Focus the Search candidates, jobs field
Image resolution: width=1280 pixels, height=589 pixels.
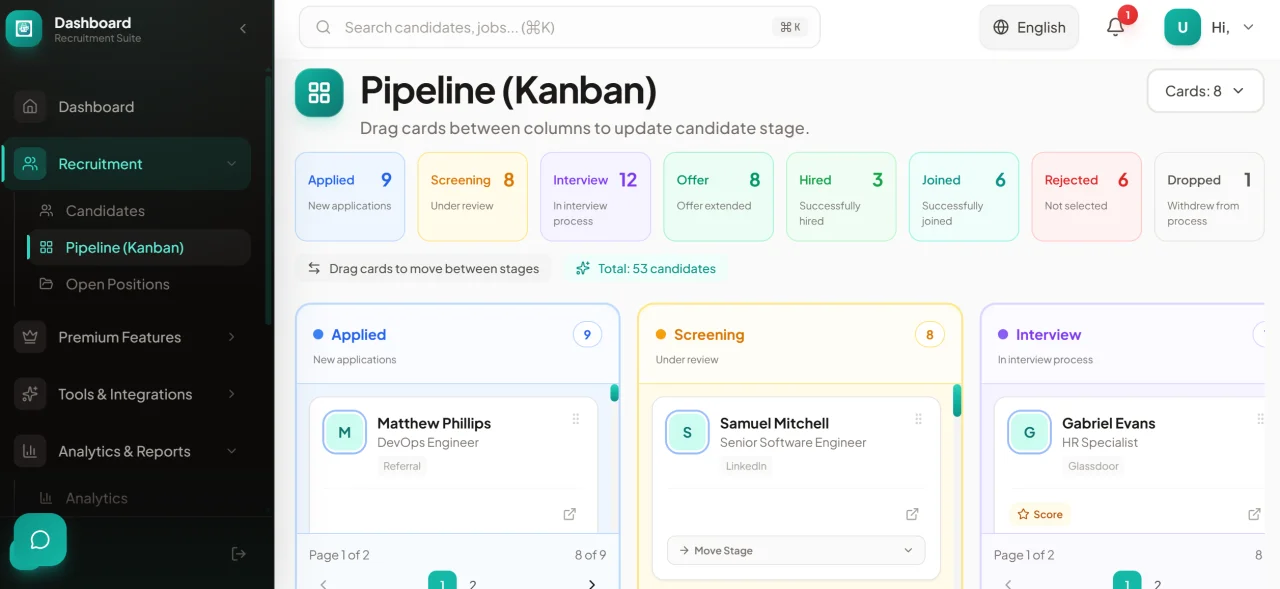[559, 27]
